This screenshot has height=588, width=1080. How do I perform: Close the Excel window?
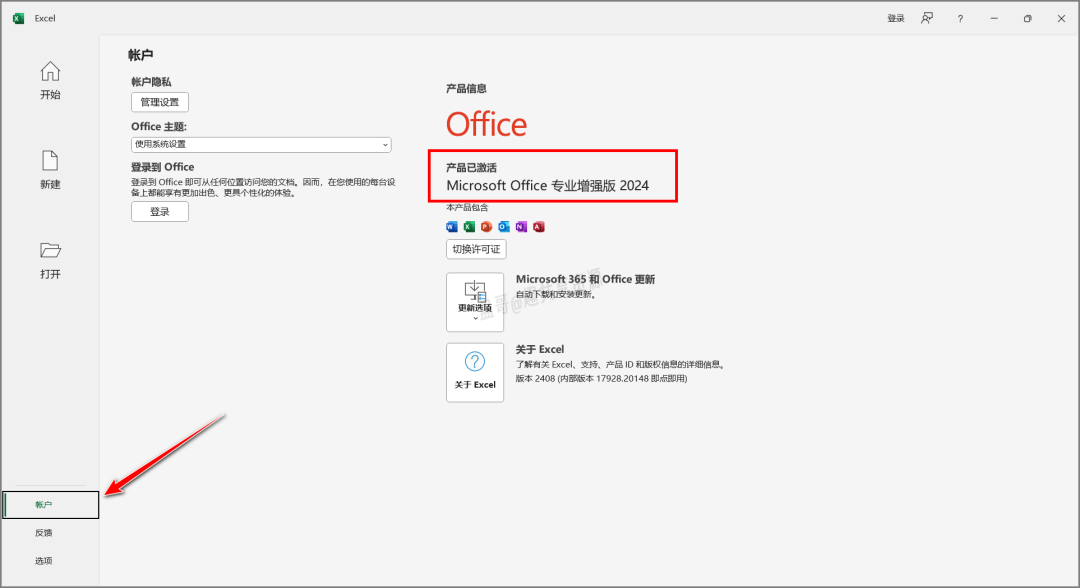[1061, 19]
